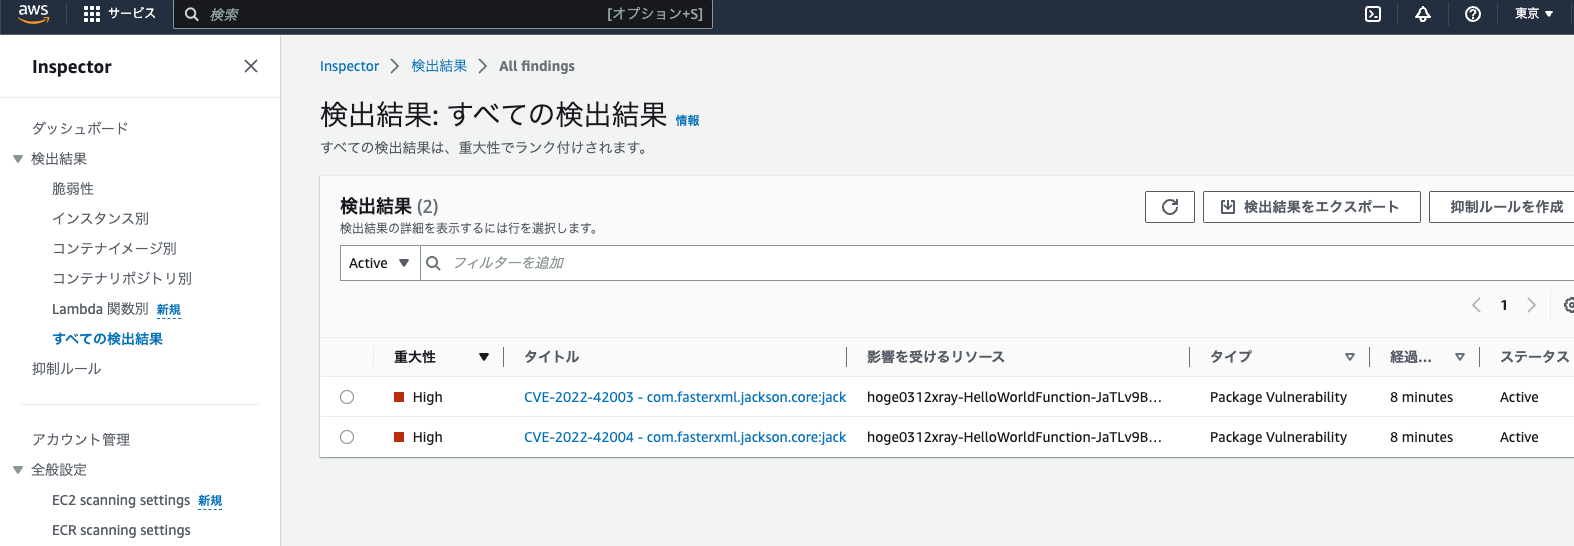Open the CVE-2022-42004 finding link

click(685, 437)
